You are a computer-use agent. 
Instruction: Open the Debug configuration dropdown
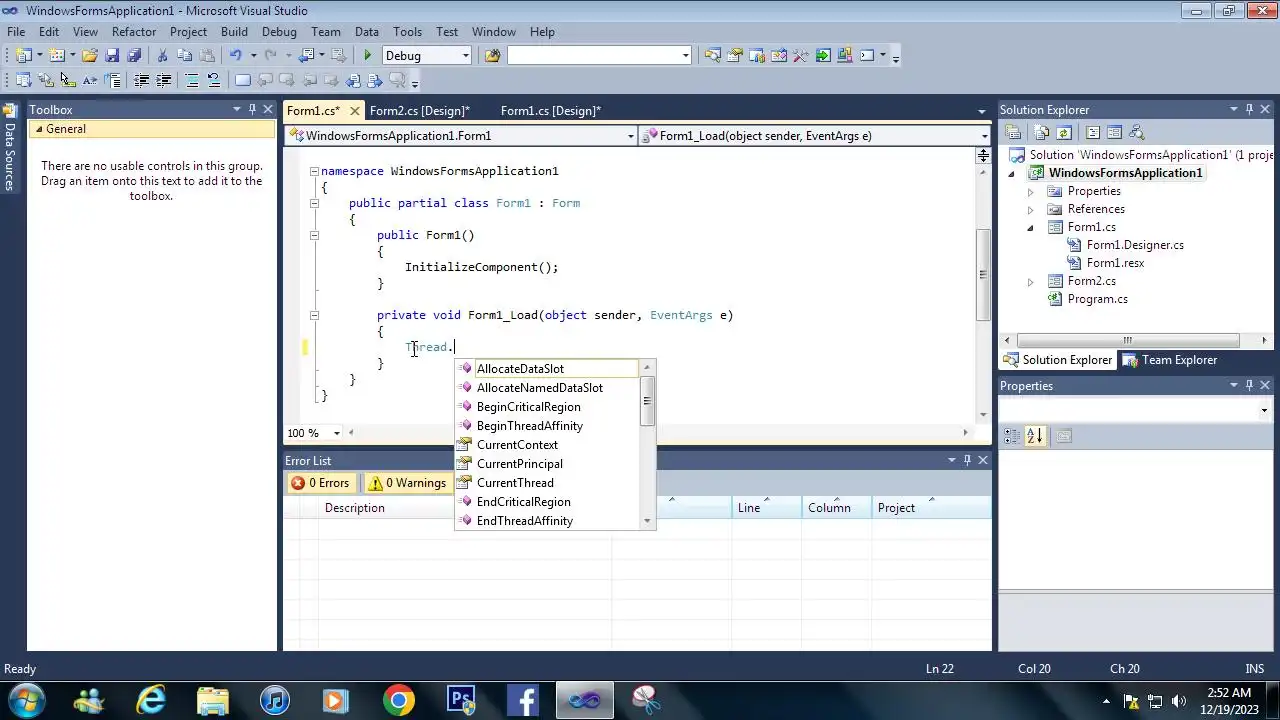pyautogui.click(x=465, y=56)
